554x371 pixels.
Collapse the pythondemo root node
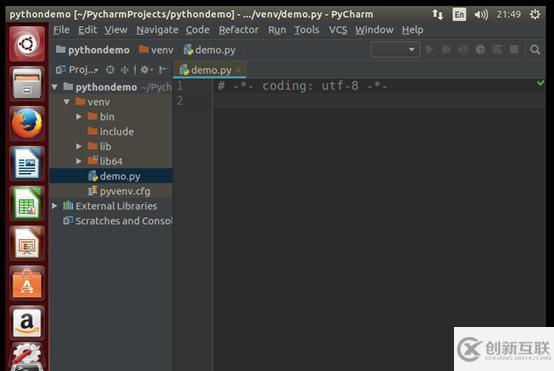(55, 87)
